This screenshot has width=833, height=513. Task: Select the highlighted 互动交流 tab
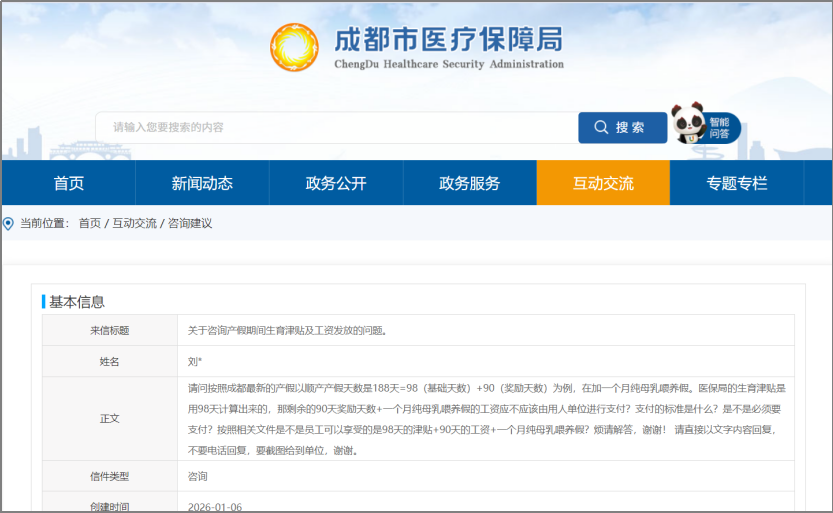pos(603,183)
